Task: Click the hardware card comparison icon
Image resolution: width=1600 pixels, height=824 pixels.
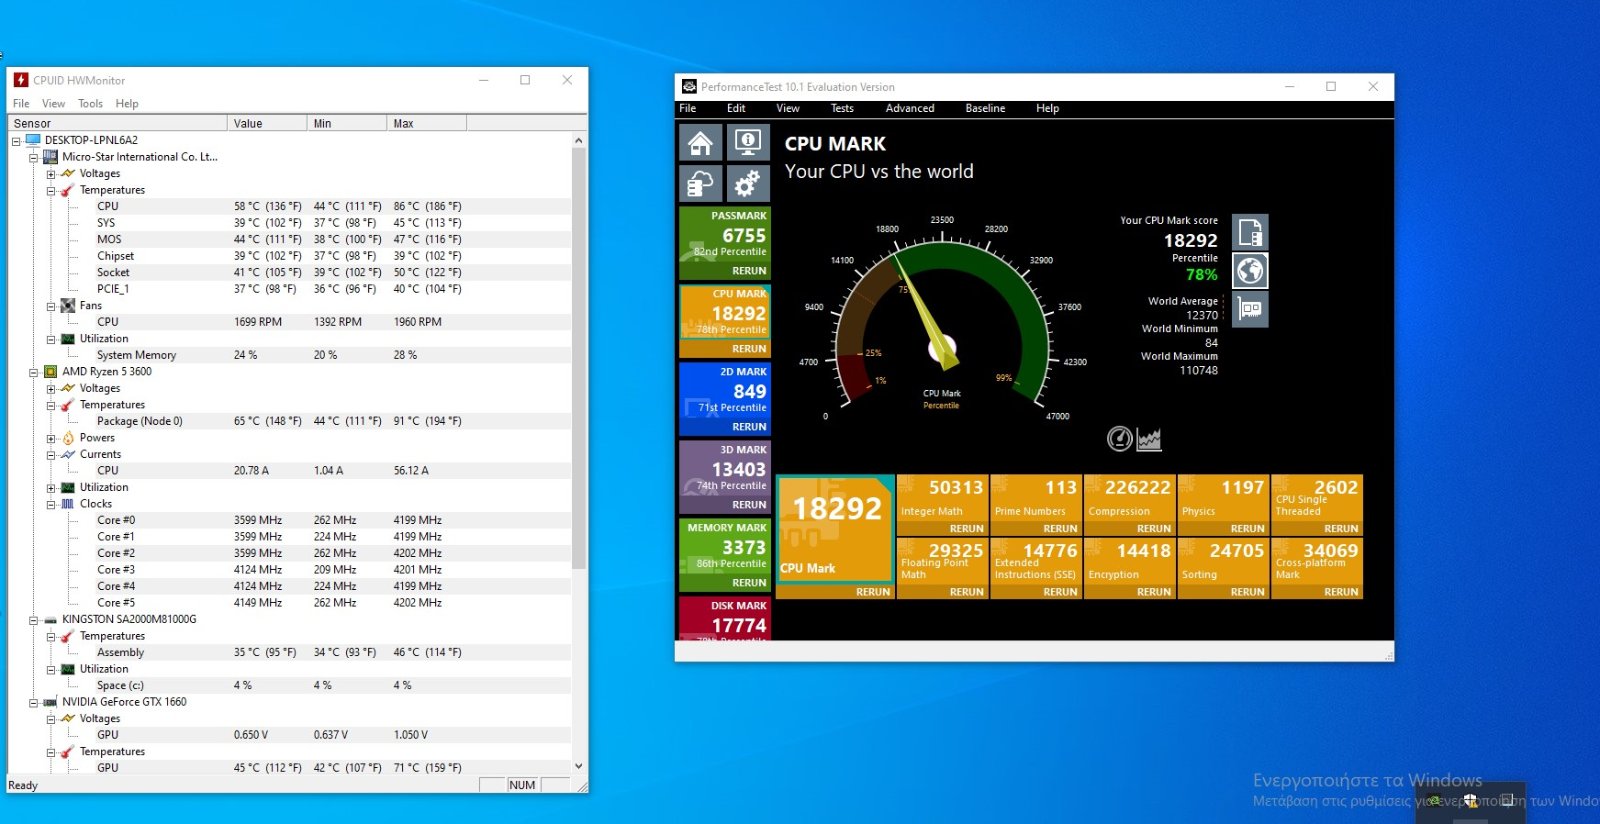Action: [x=1250, y=309]
